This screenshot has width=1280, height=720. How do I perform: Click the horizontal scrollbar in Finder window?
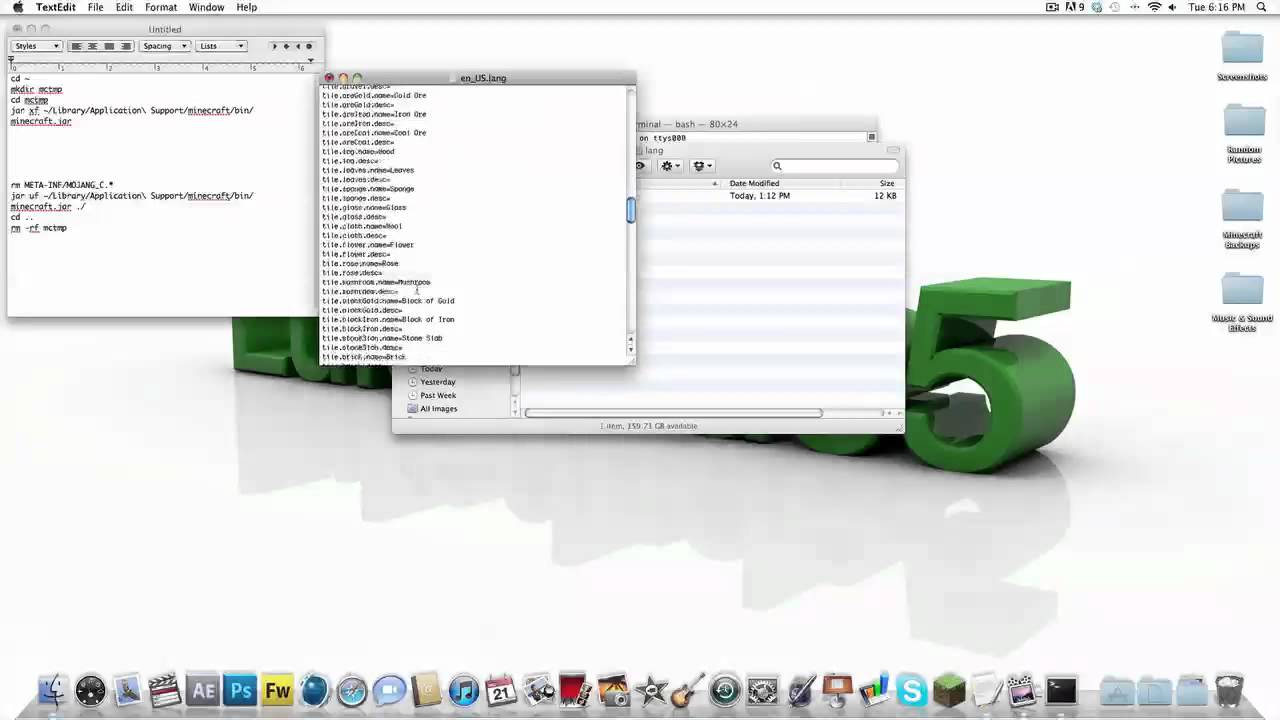pyautogui.click(x=673, y=413)
